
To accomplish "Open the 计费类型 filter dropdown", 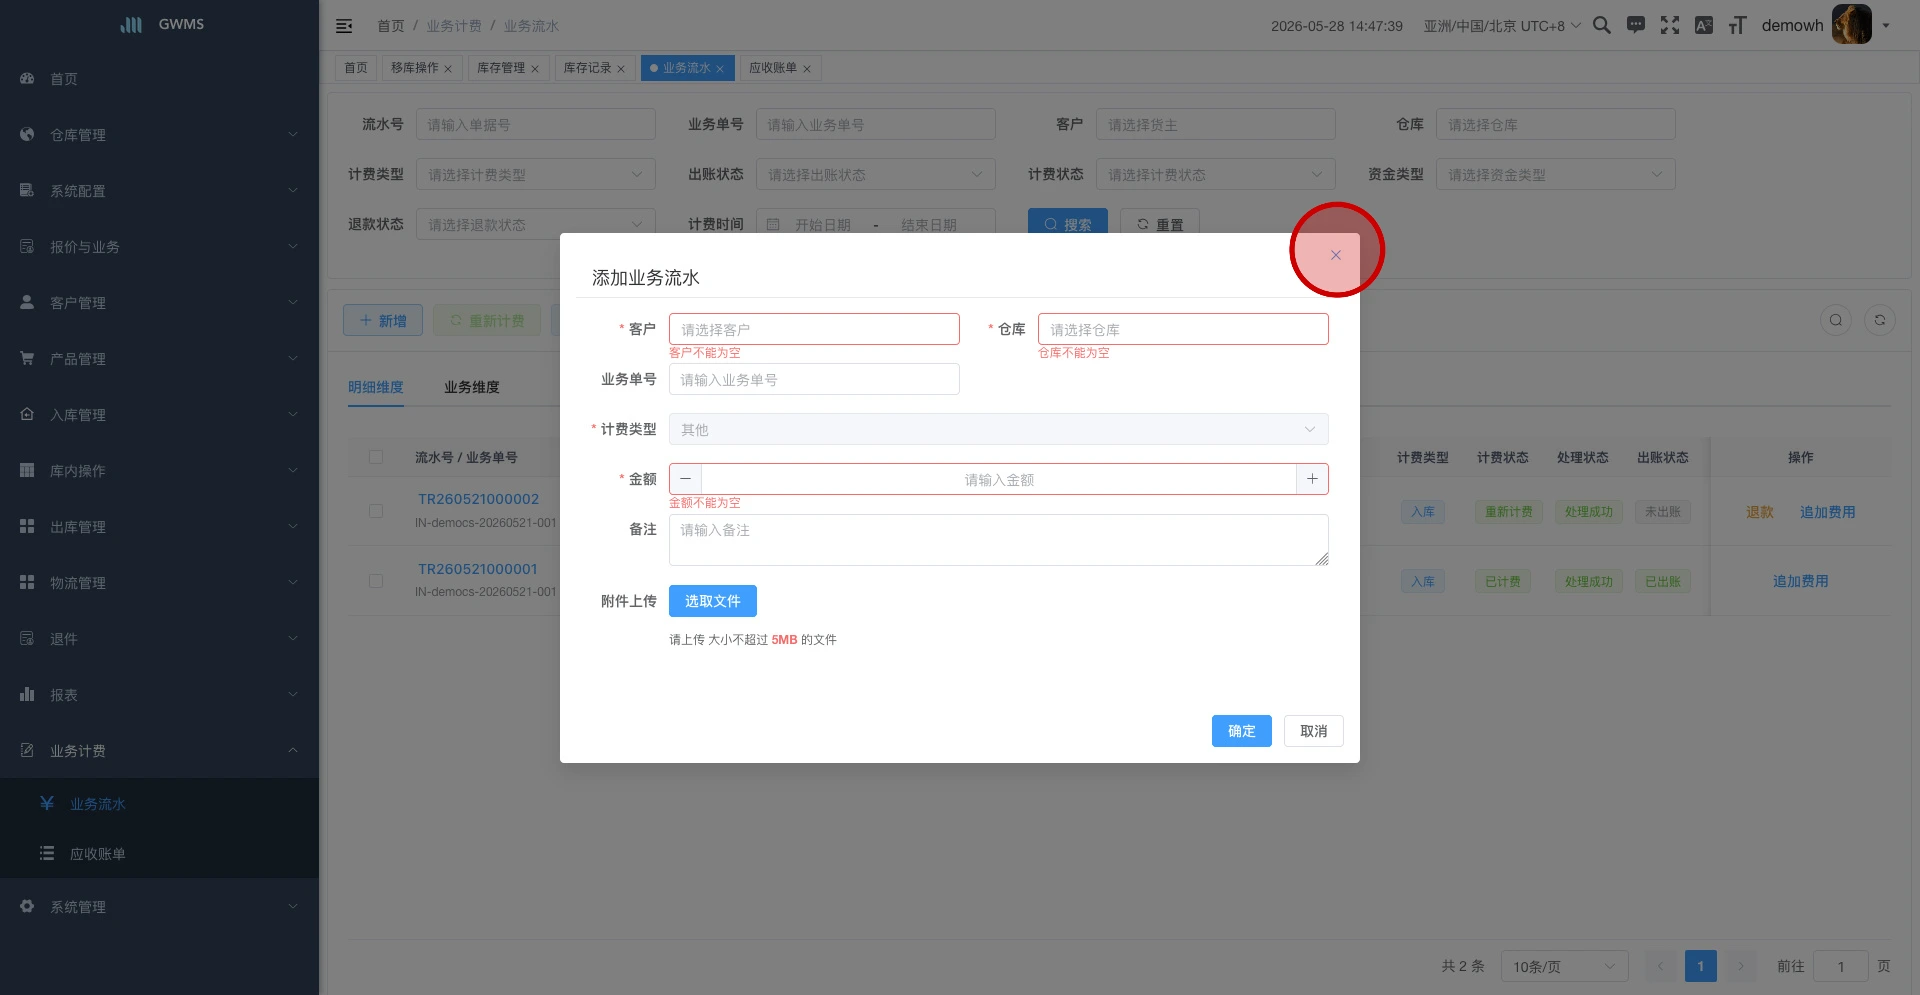I will (x=536, y=175).
